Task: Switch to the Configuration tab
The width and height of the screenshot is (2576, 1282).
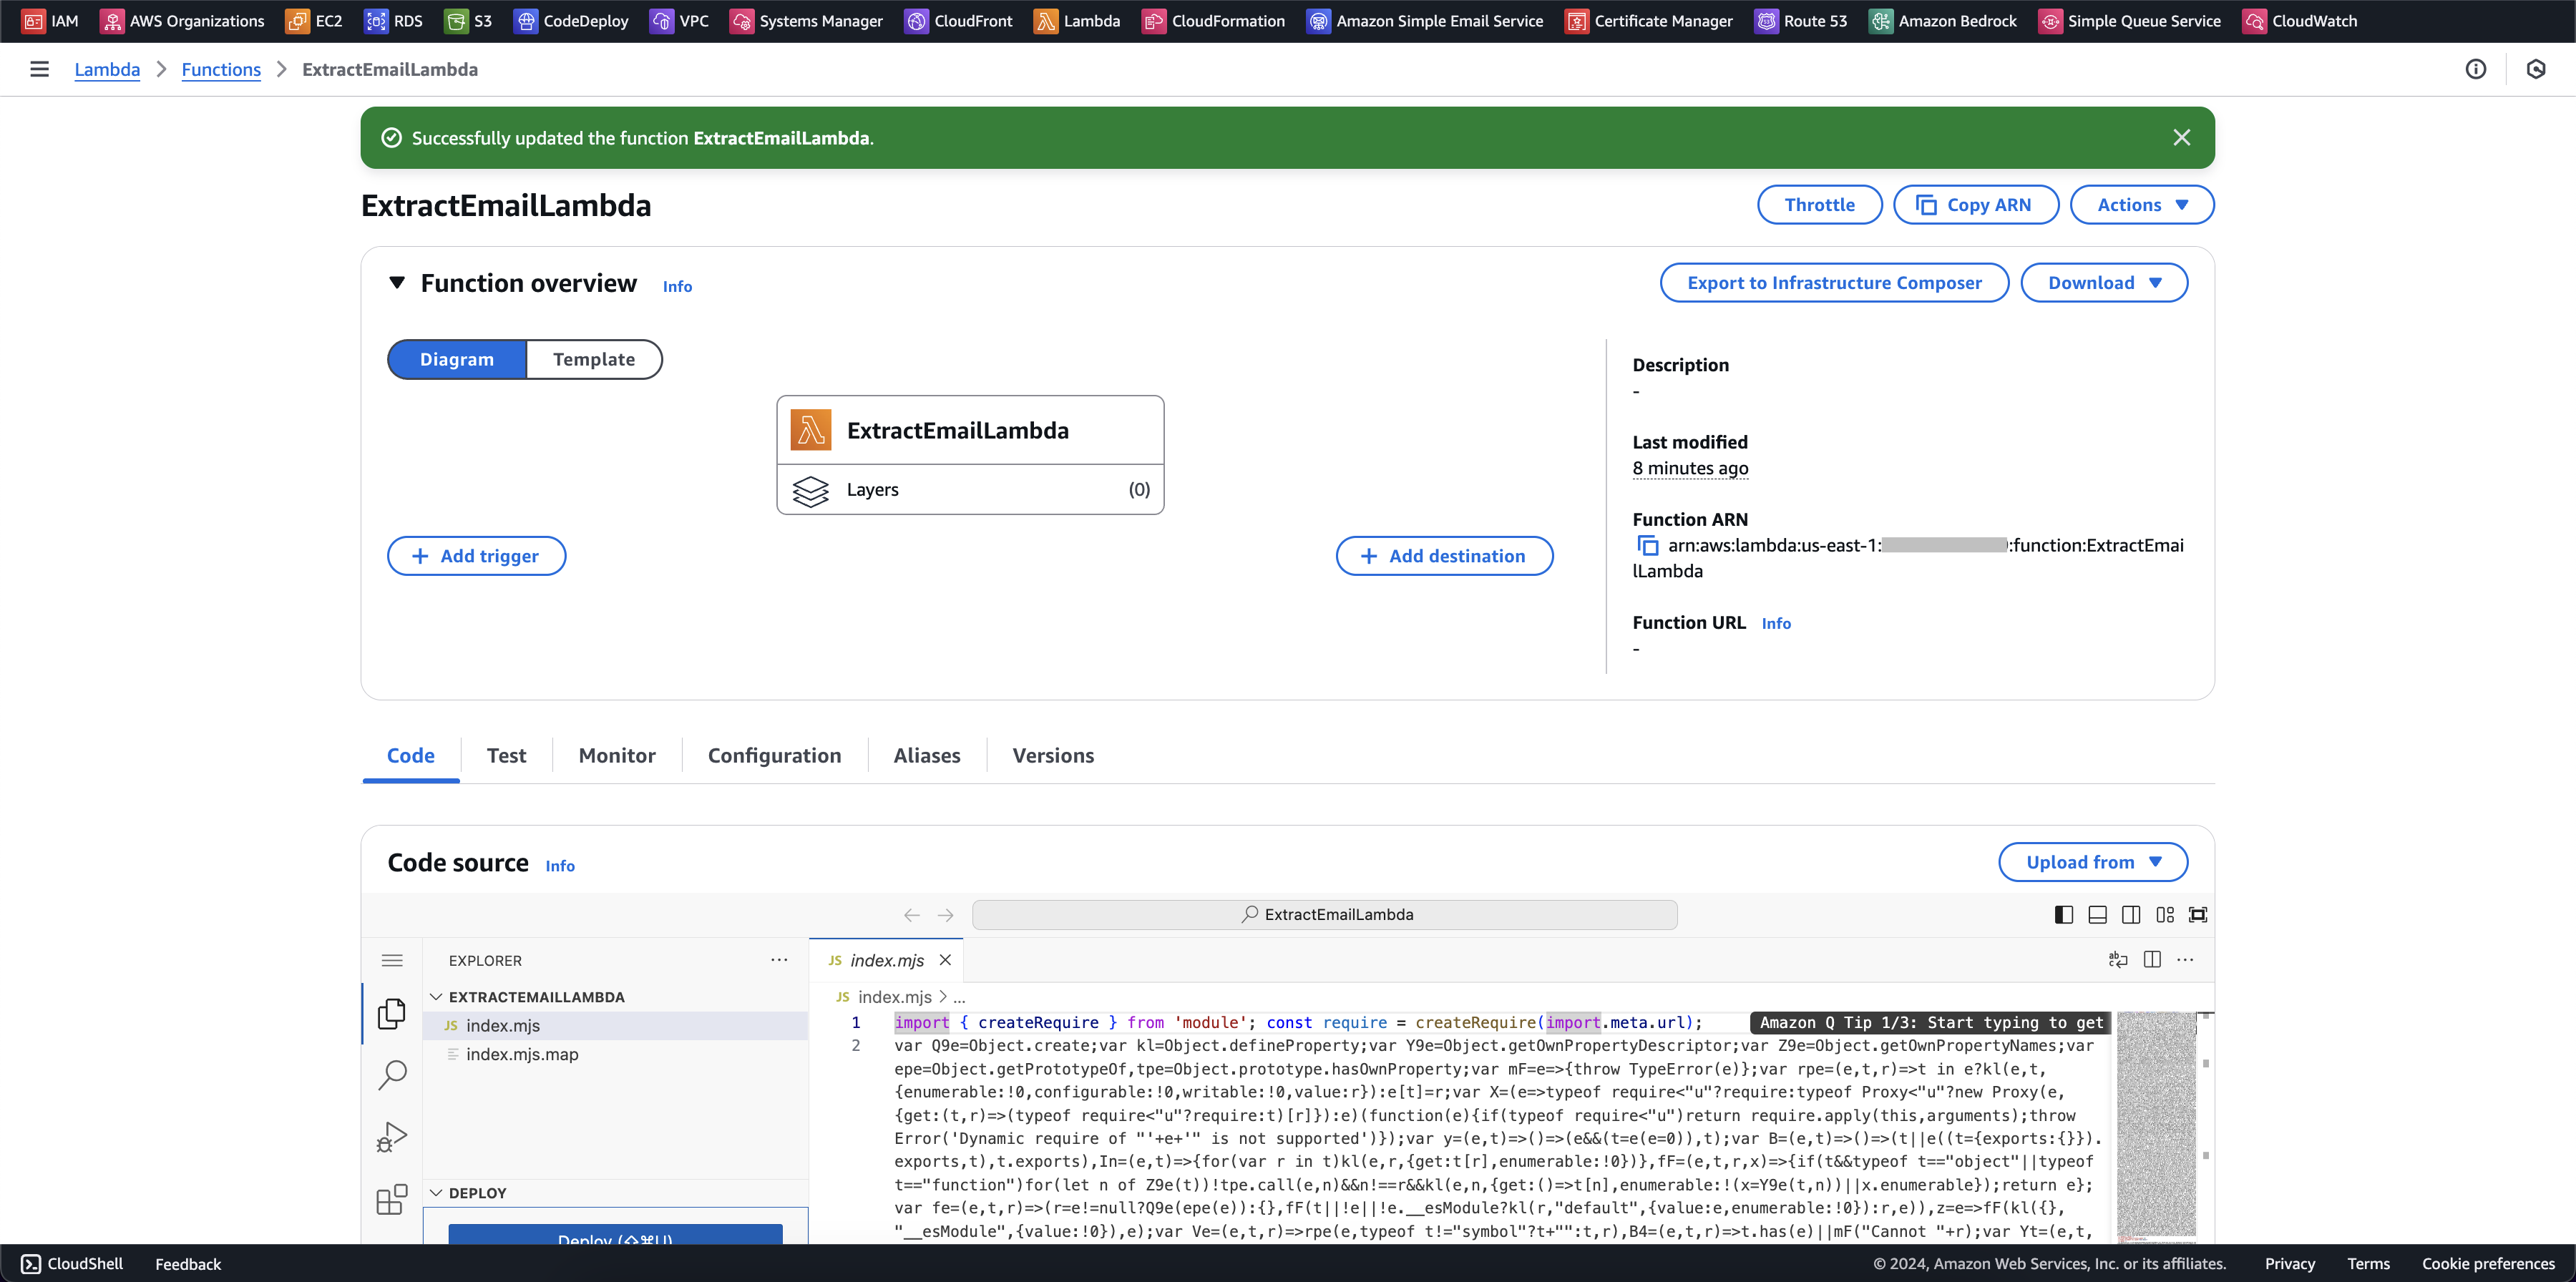Action: (774, 755)
